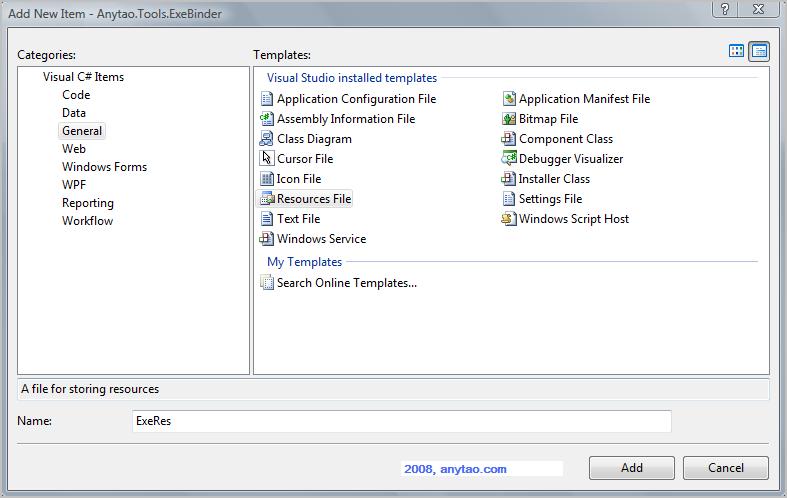Open the Windows Forms category
This screenshot has width=787, height=498.
(104, 167)
